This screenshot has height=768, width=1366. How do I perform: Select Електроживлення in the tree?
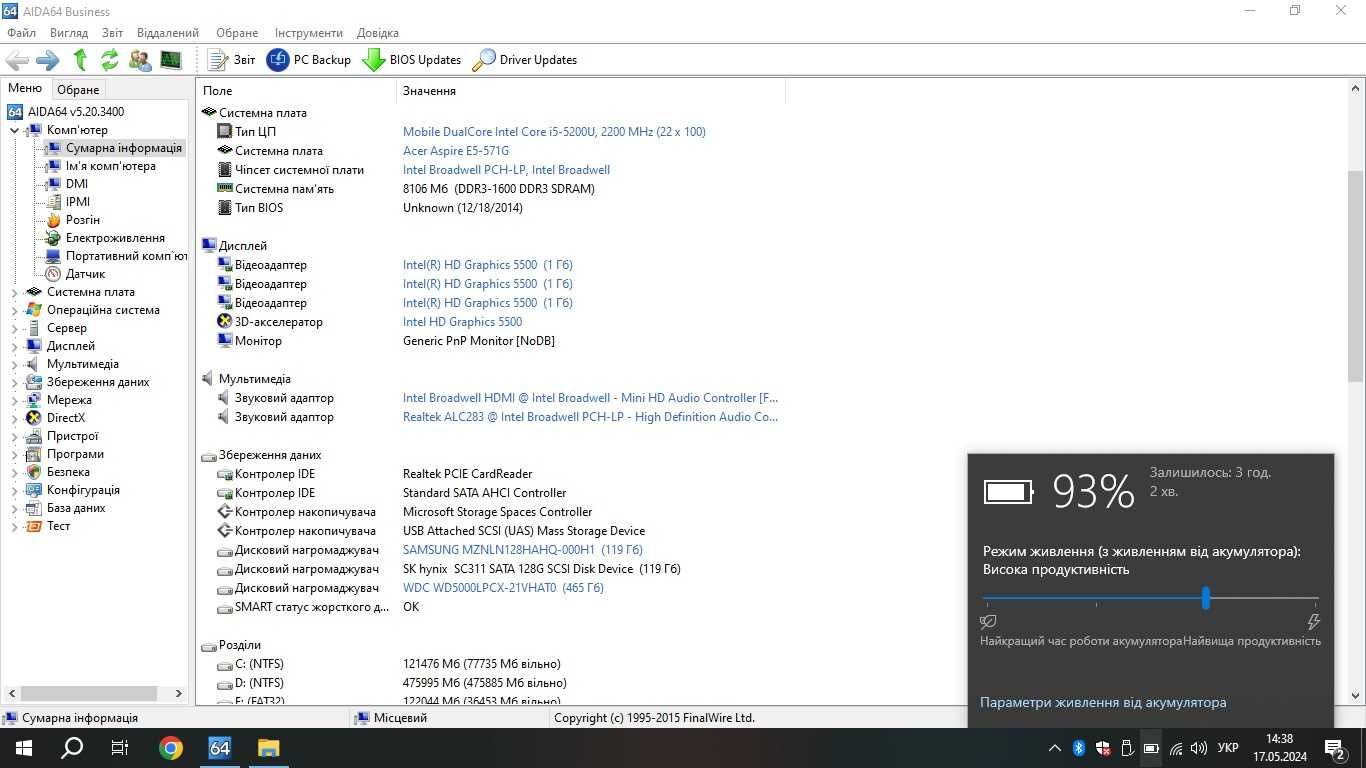click(115, 238)
